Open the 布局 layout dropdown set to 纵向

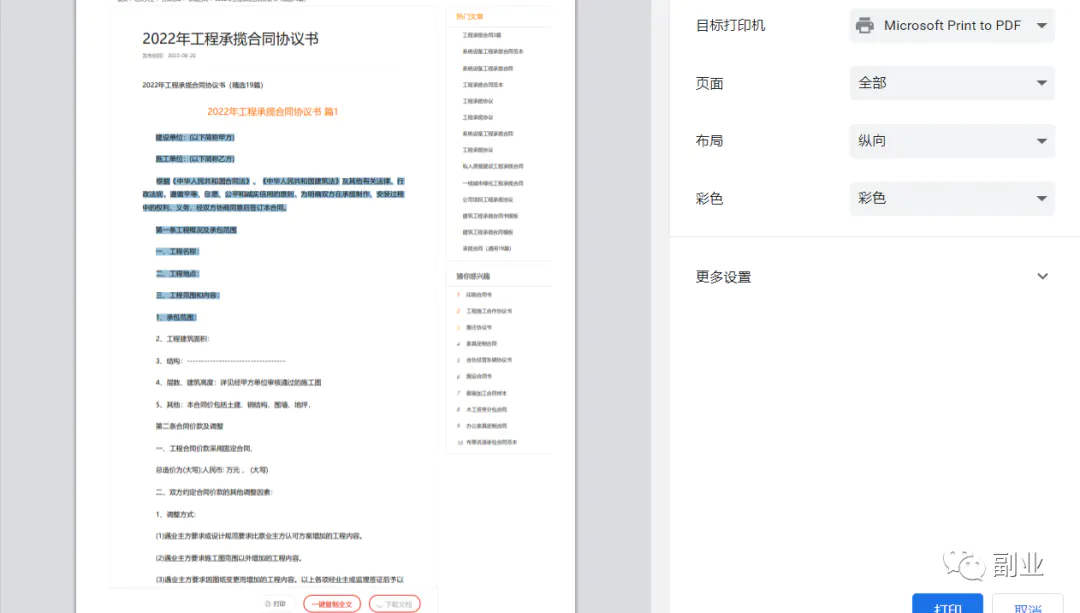951,141
